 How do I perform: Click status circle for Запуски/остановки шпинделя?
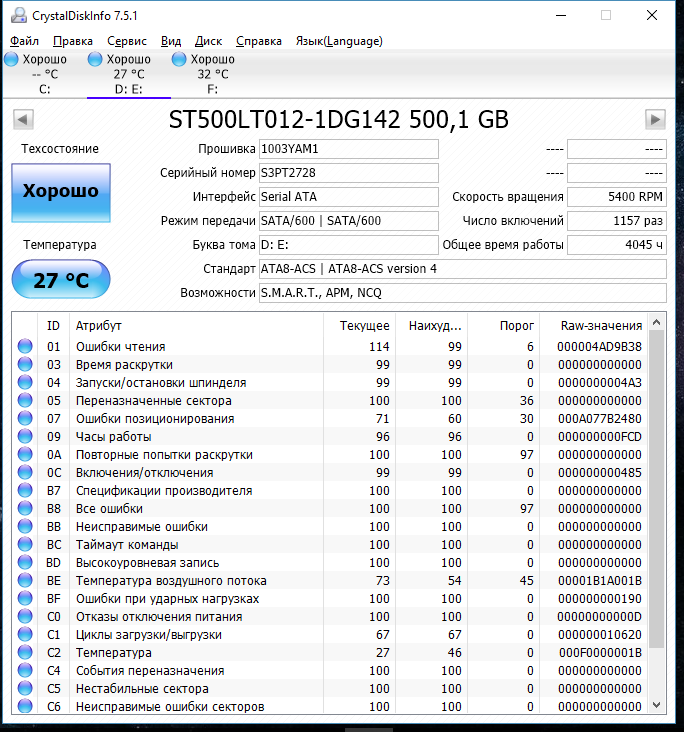pos(25,382)
